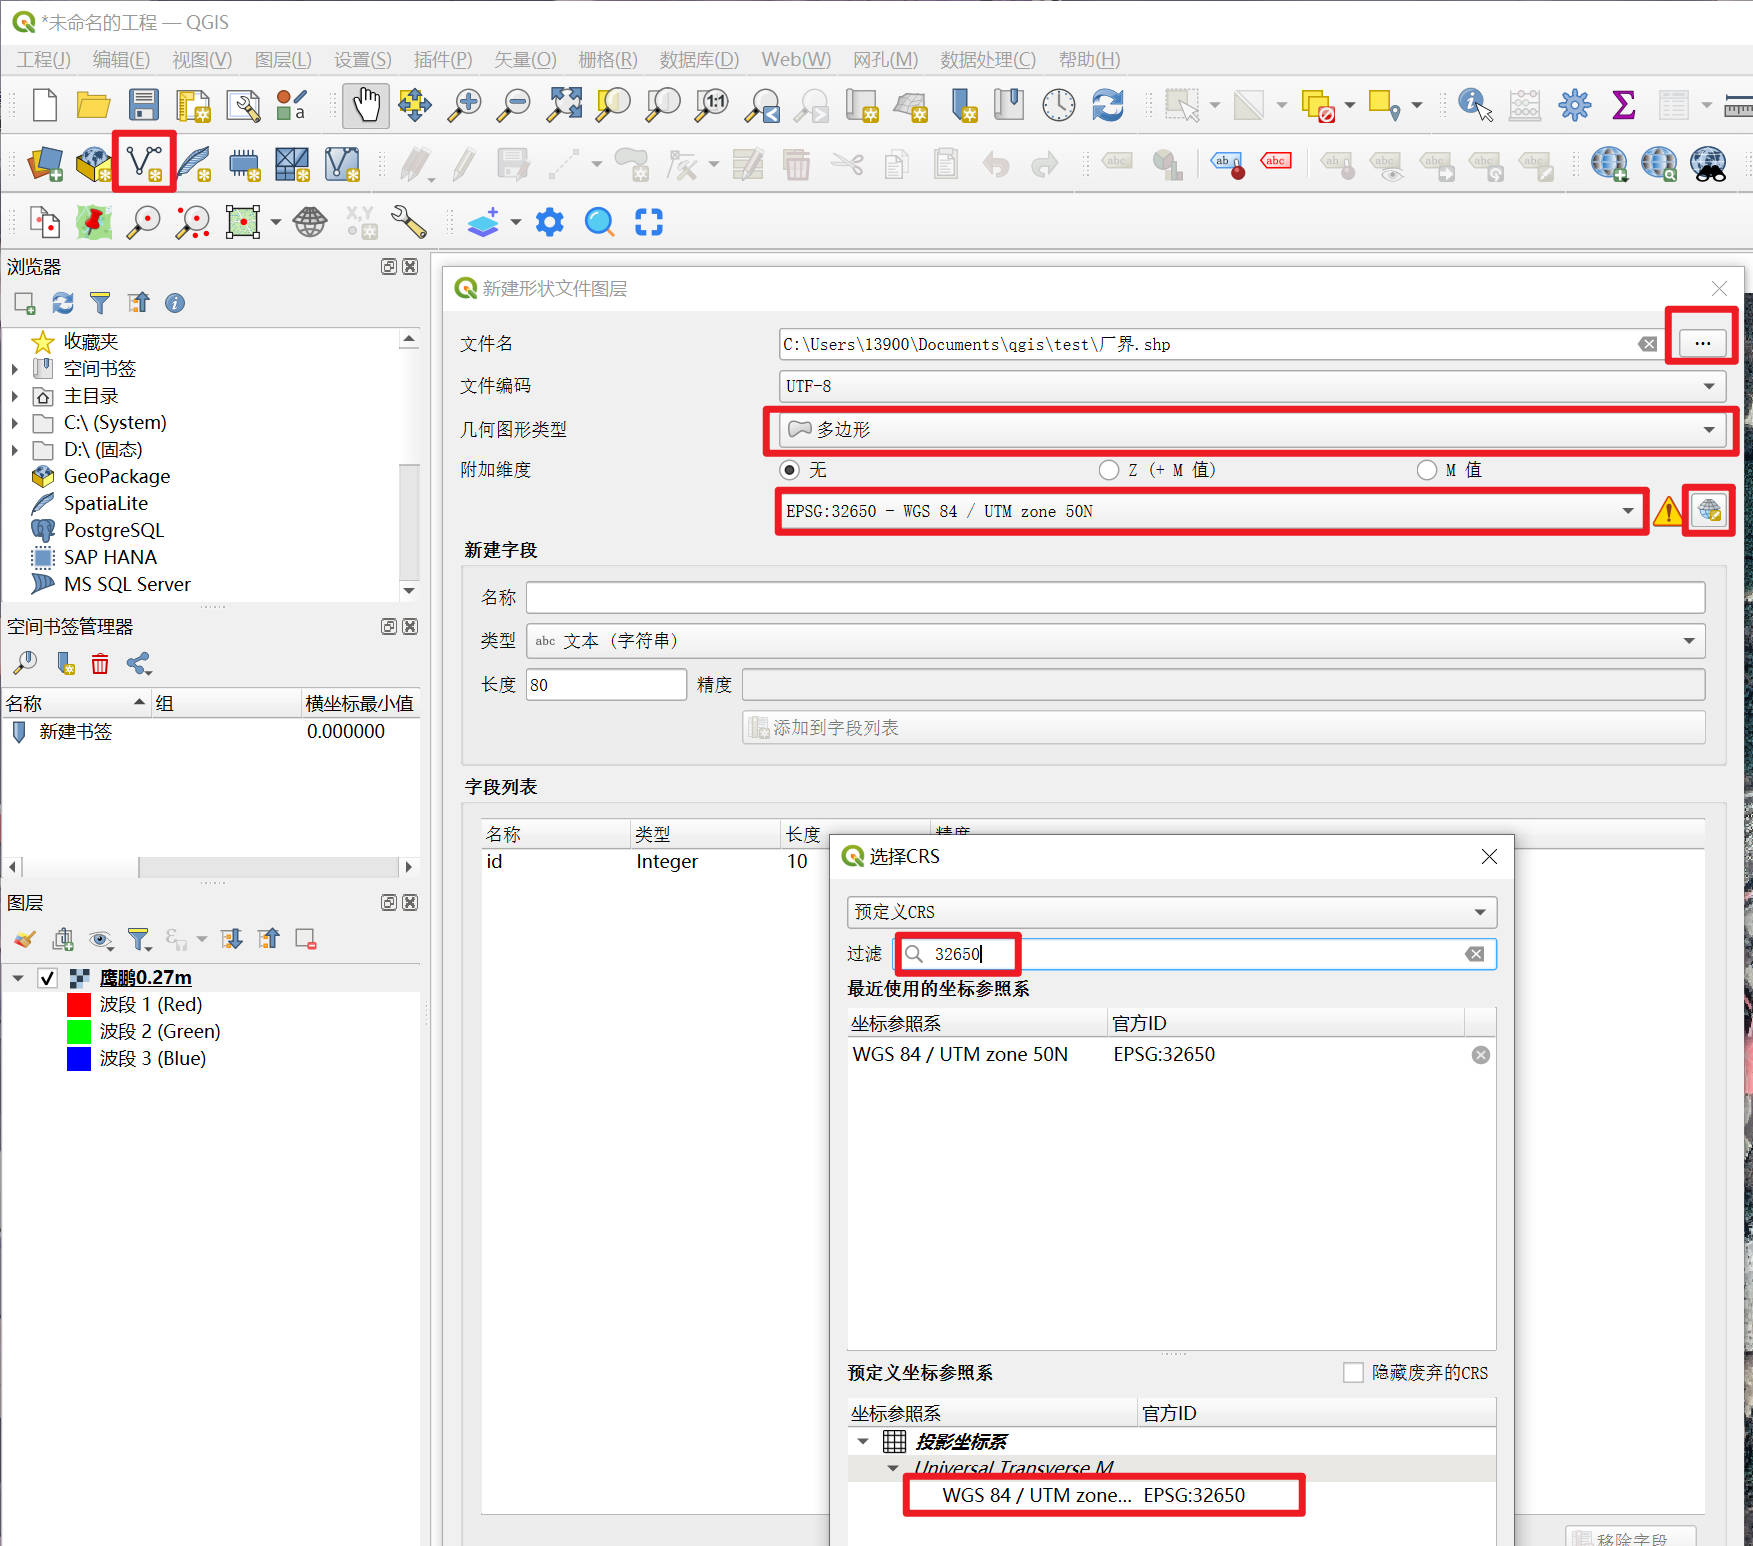Click the New Project blank page icon
Image resolution: width=1753 pixels, height=1546 pixels.
tap(44, 105)
